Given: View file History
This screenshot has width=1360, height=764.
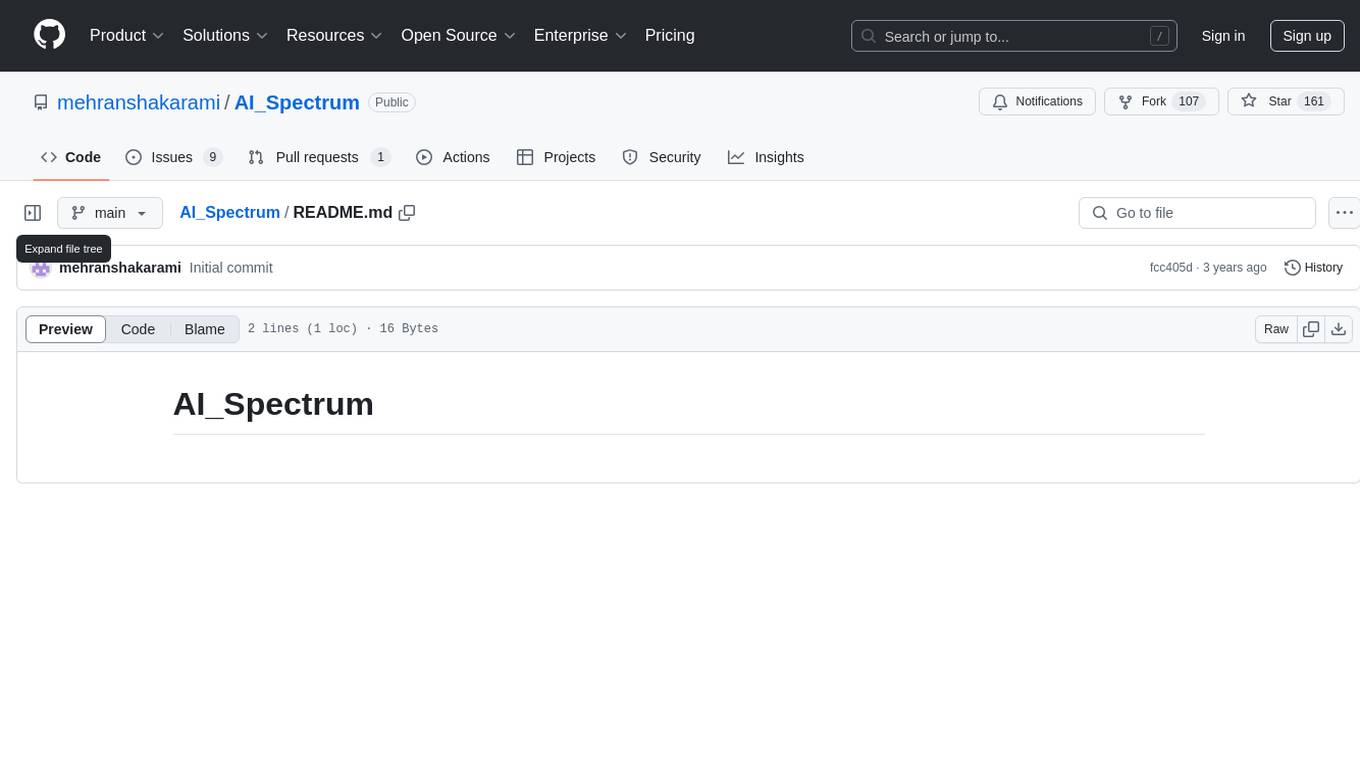Looking at the screenshot, I should coord(1313,268).
